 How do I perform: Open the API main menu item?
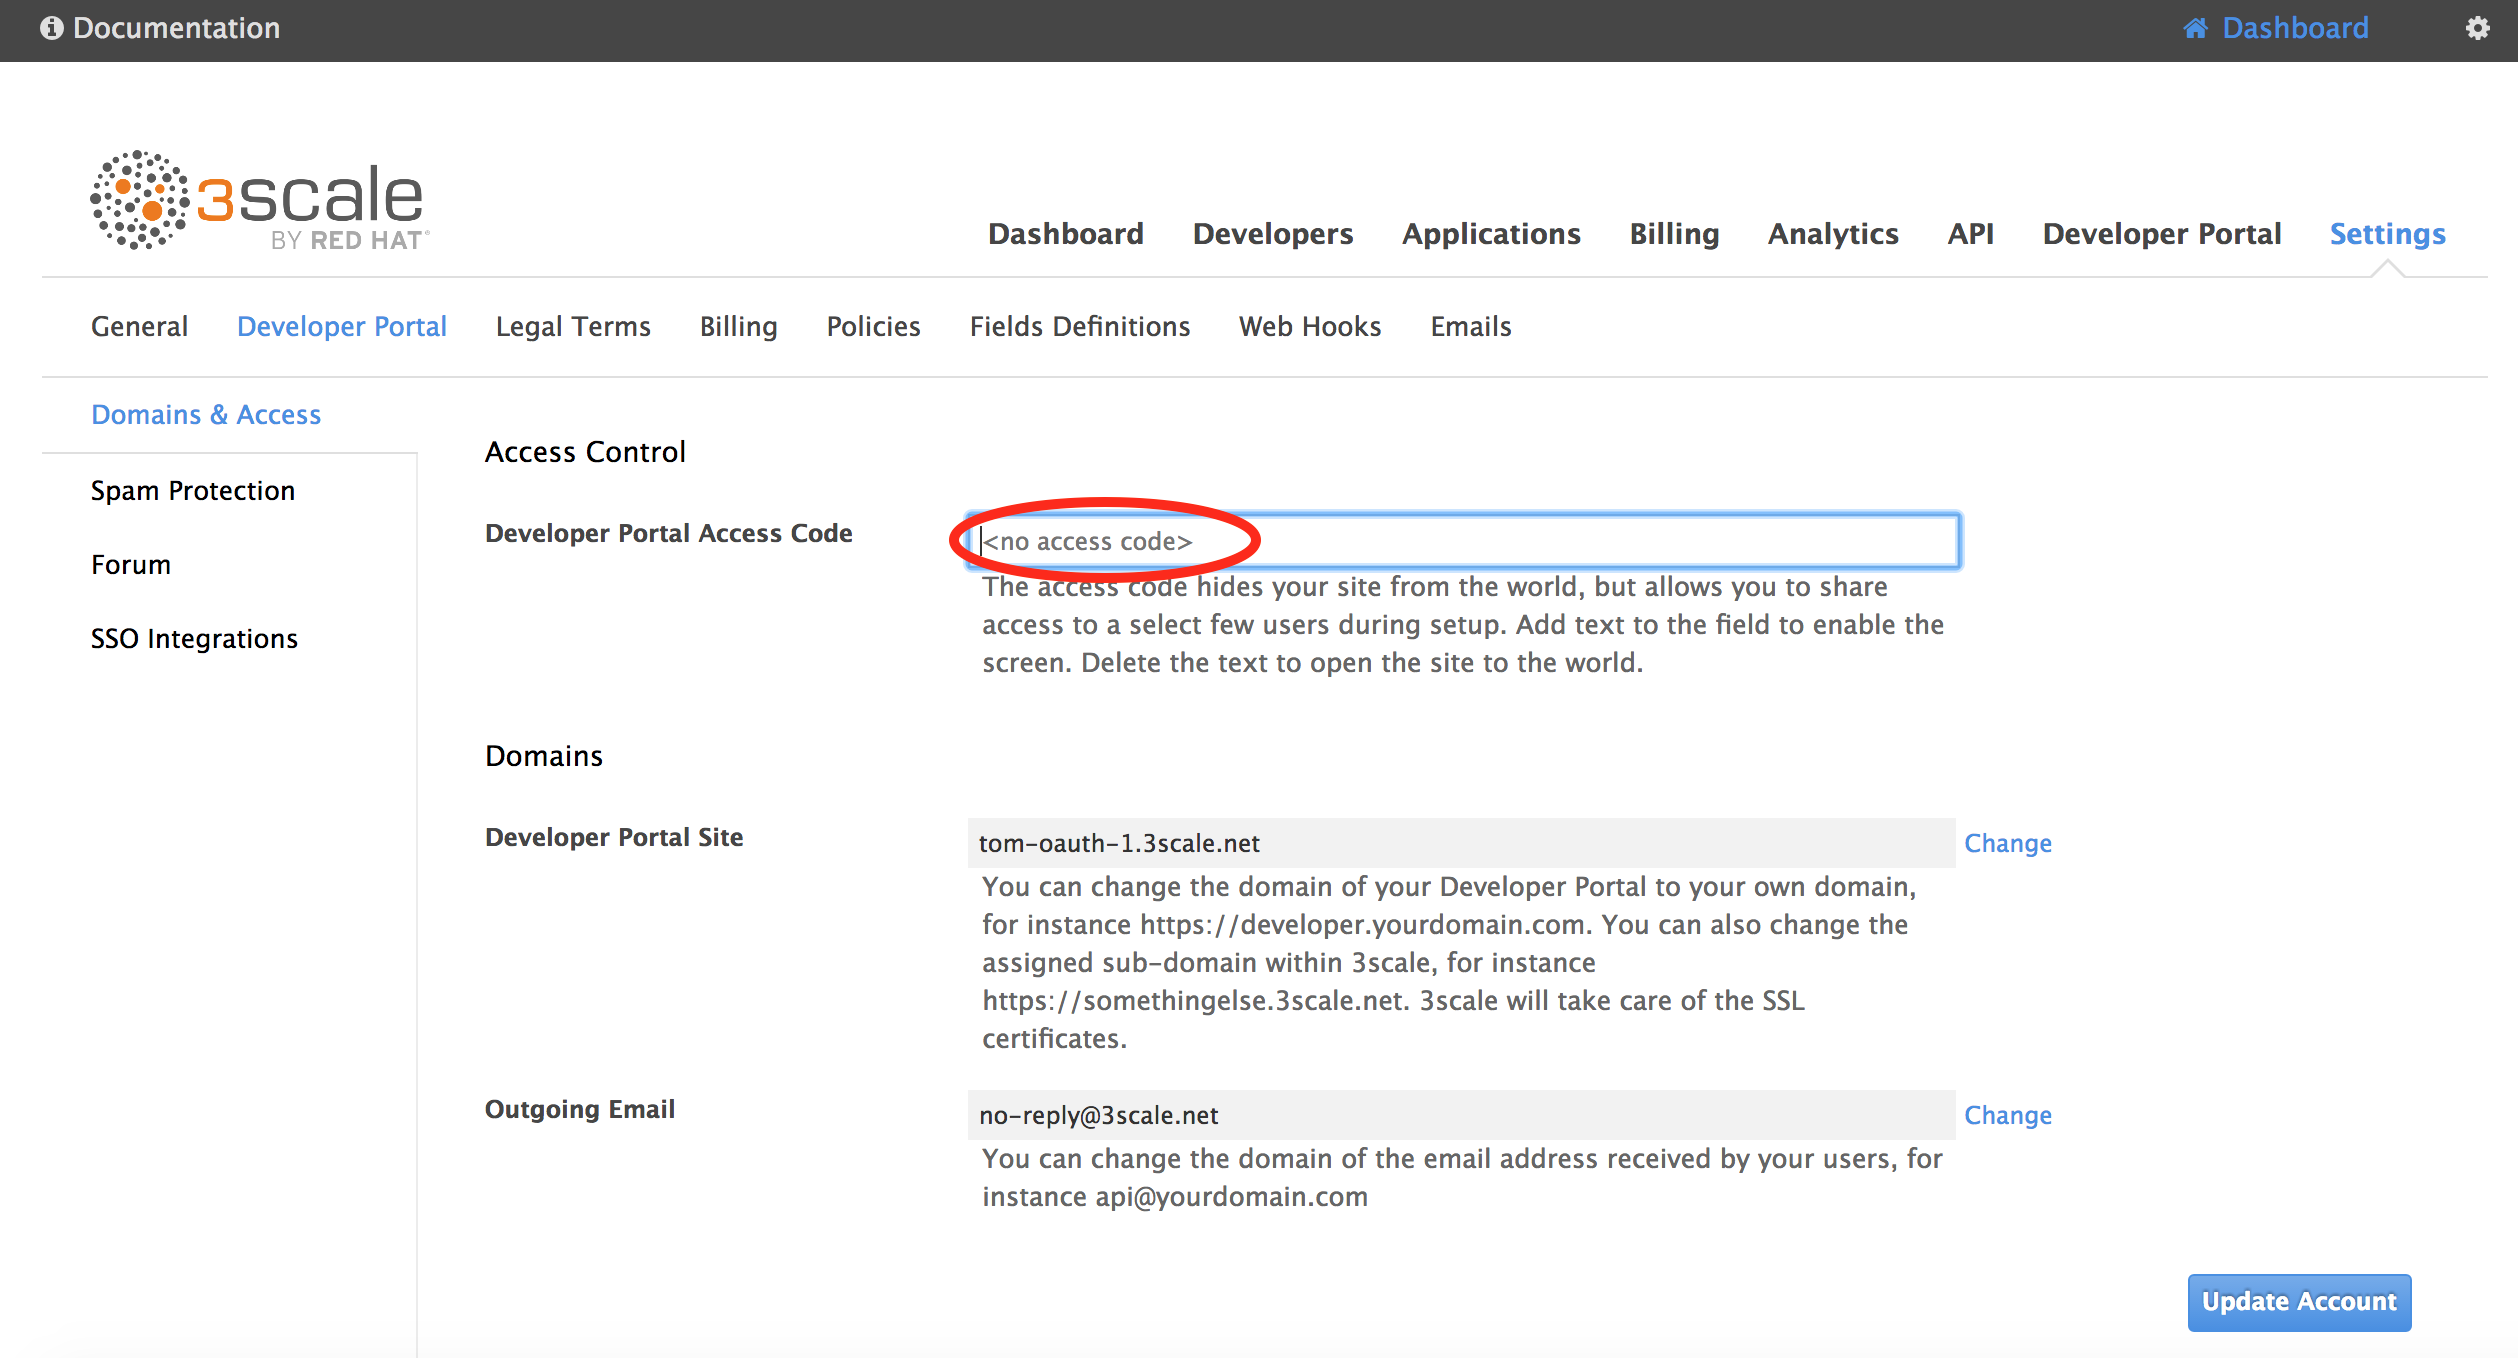coord(1970,234)
